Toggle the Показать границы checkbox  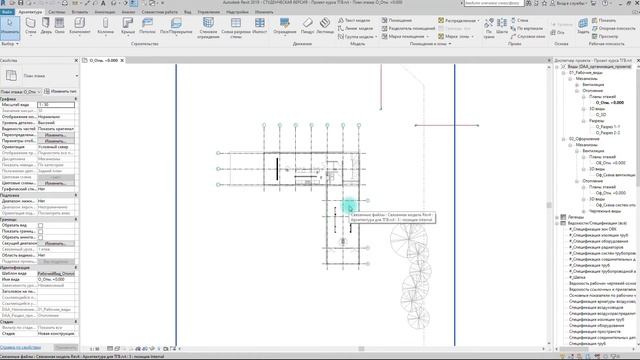coord(40,231)
